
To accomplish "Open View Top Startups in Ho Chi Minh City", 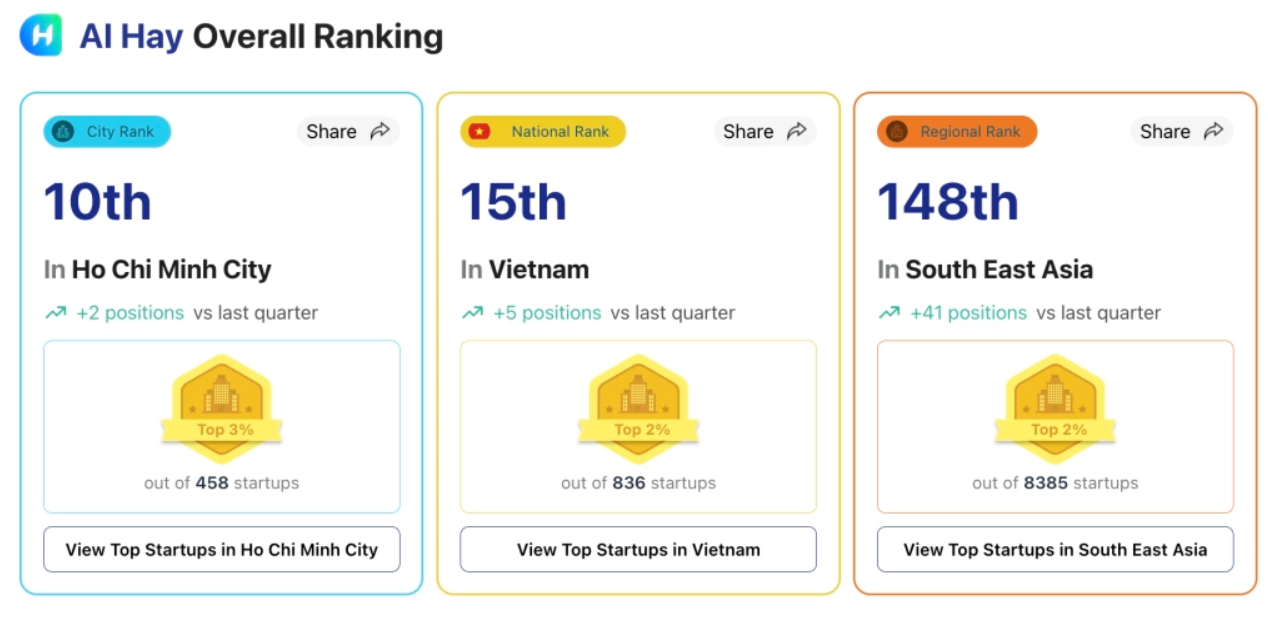I will [x=222, y=550].
